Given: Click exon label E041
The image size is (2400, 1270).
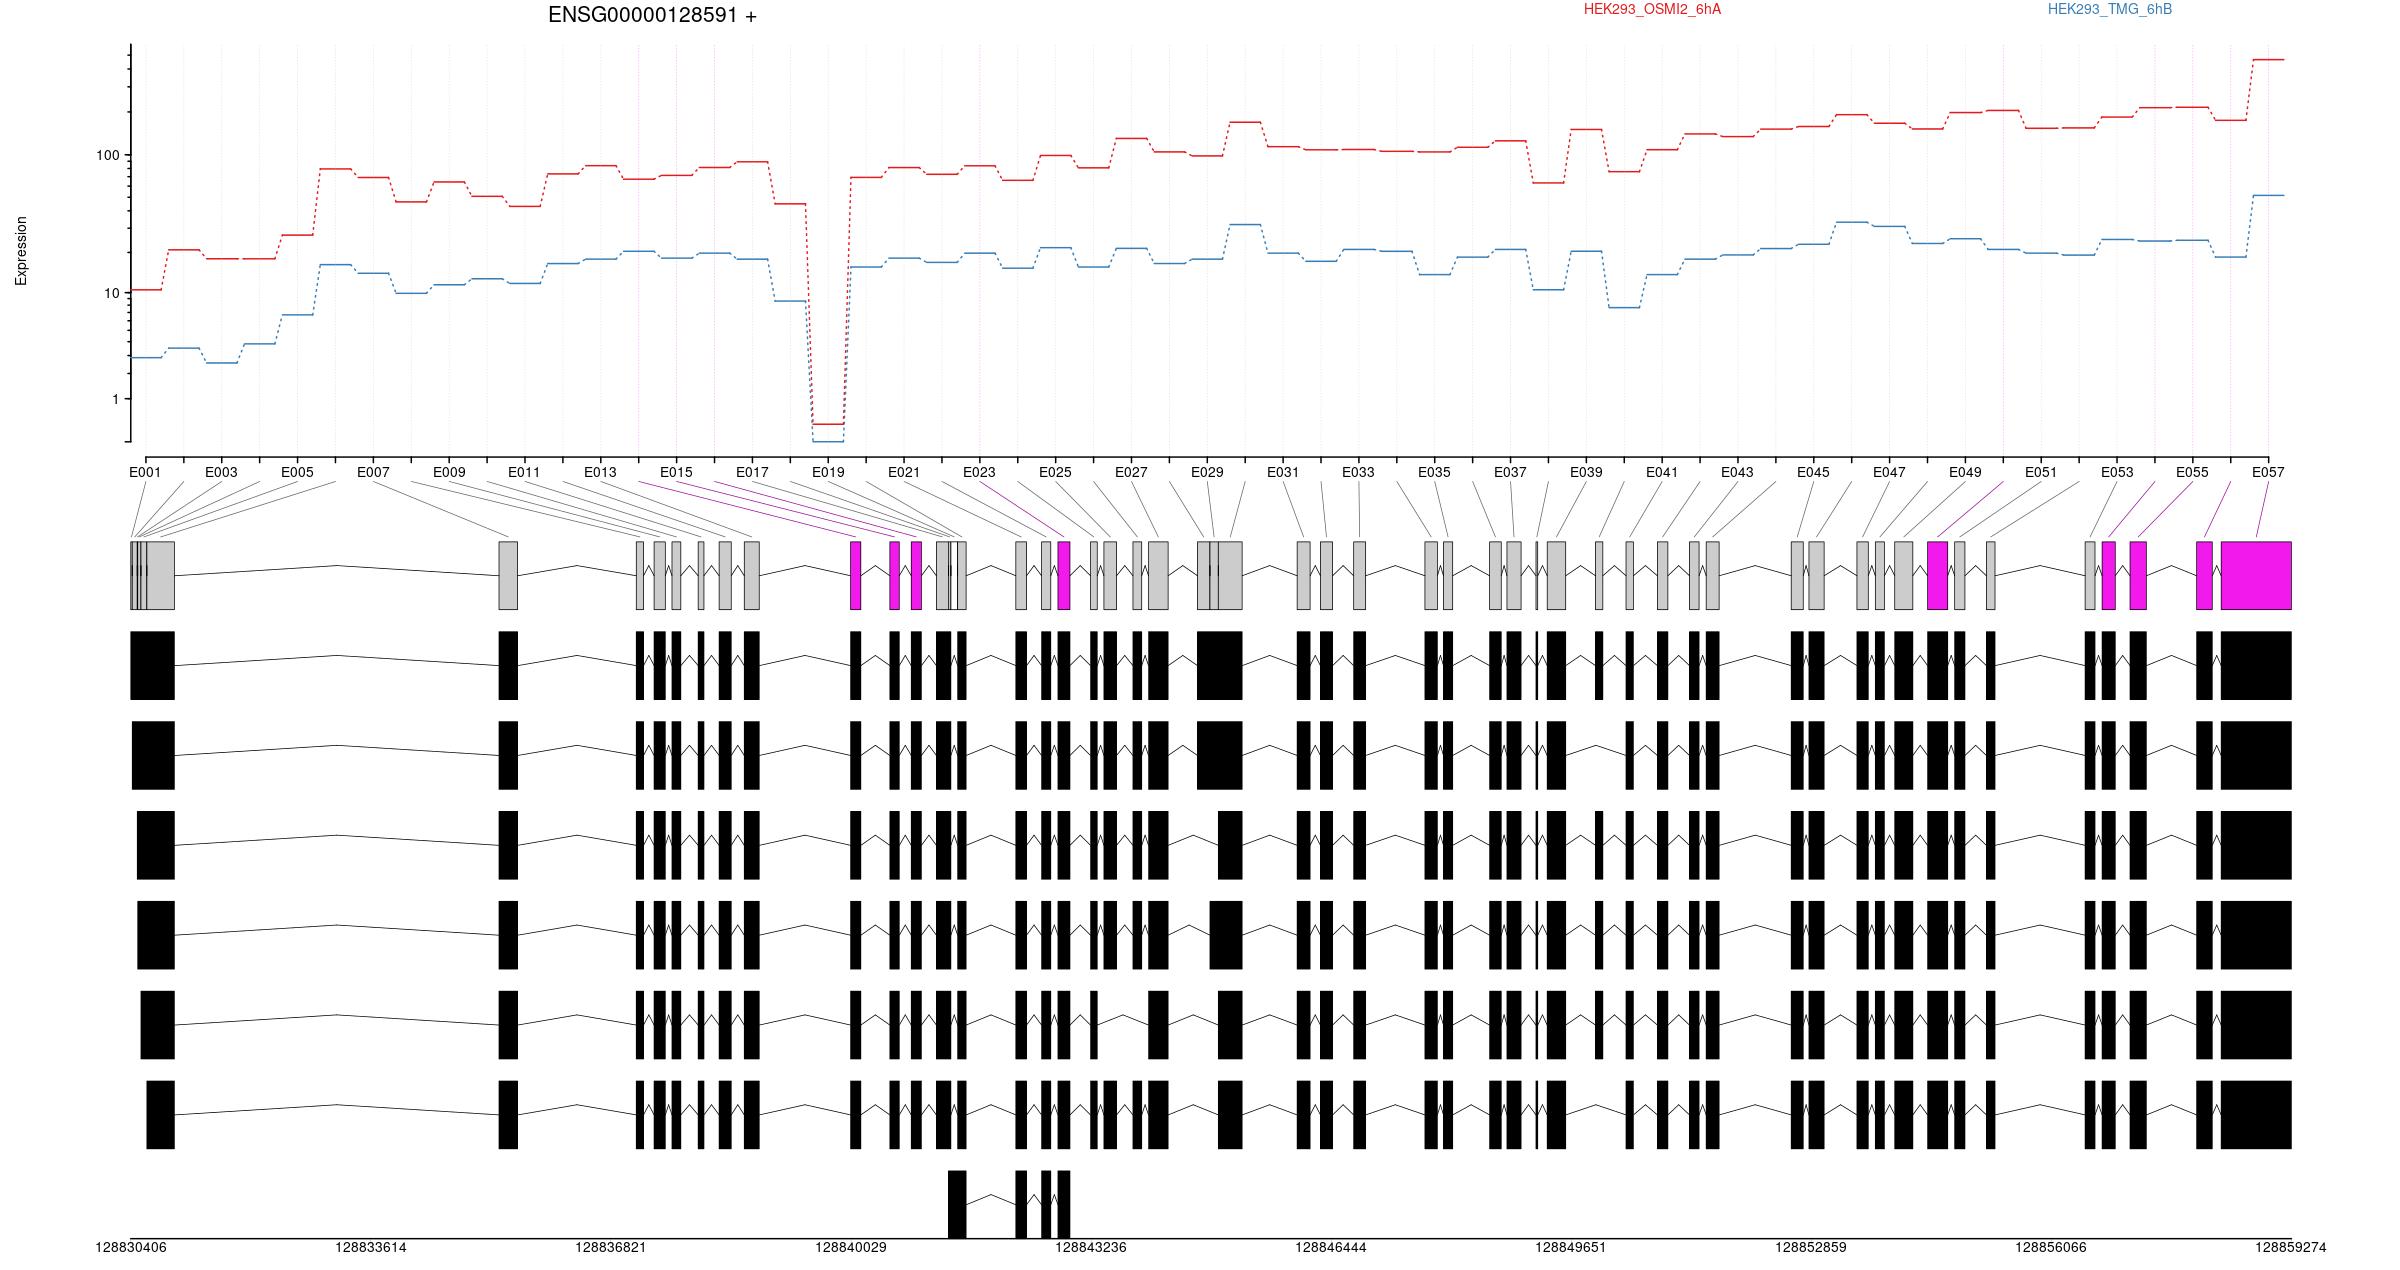Looking at the screenshot, I should [1662, 472].
